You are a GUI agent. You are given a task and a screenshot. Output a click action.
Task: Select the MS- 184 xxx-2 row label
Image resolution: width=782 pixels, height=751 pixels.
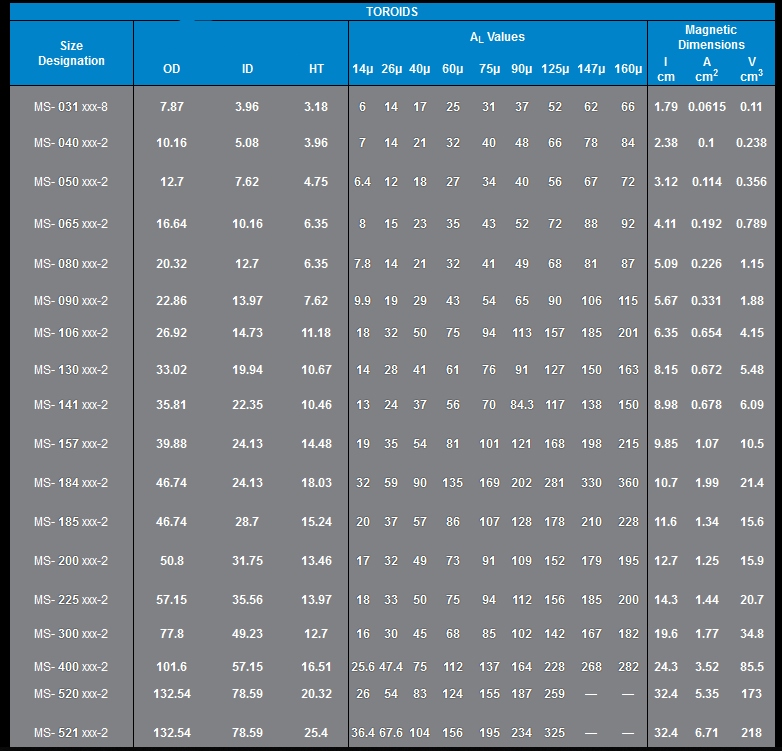tap(71, 483)
